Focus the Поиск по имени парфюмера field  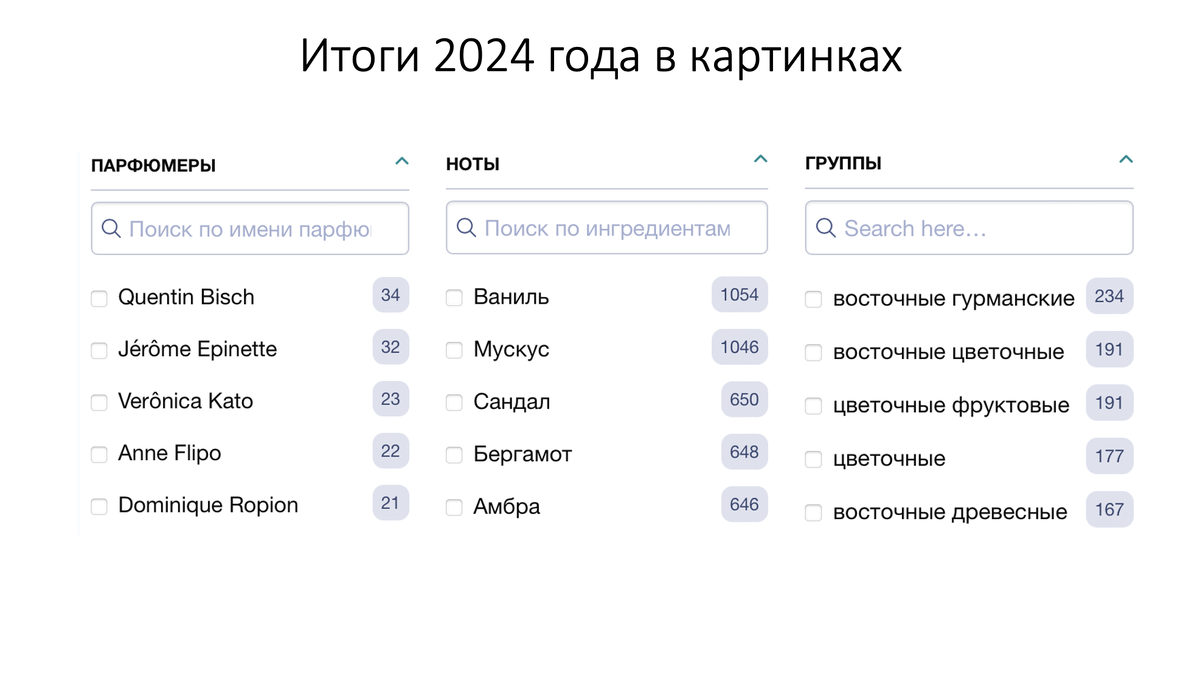[250, 228]
